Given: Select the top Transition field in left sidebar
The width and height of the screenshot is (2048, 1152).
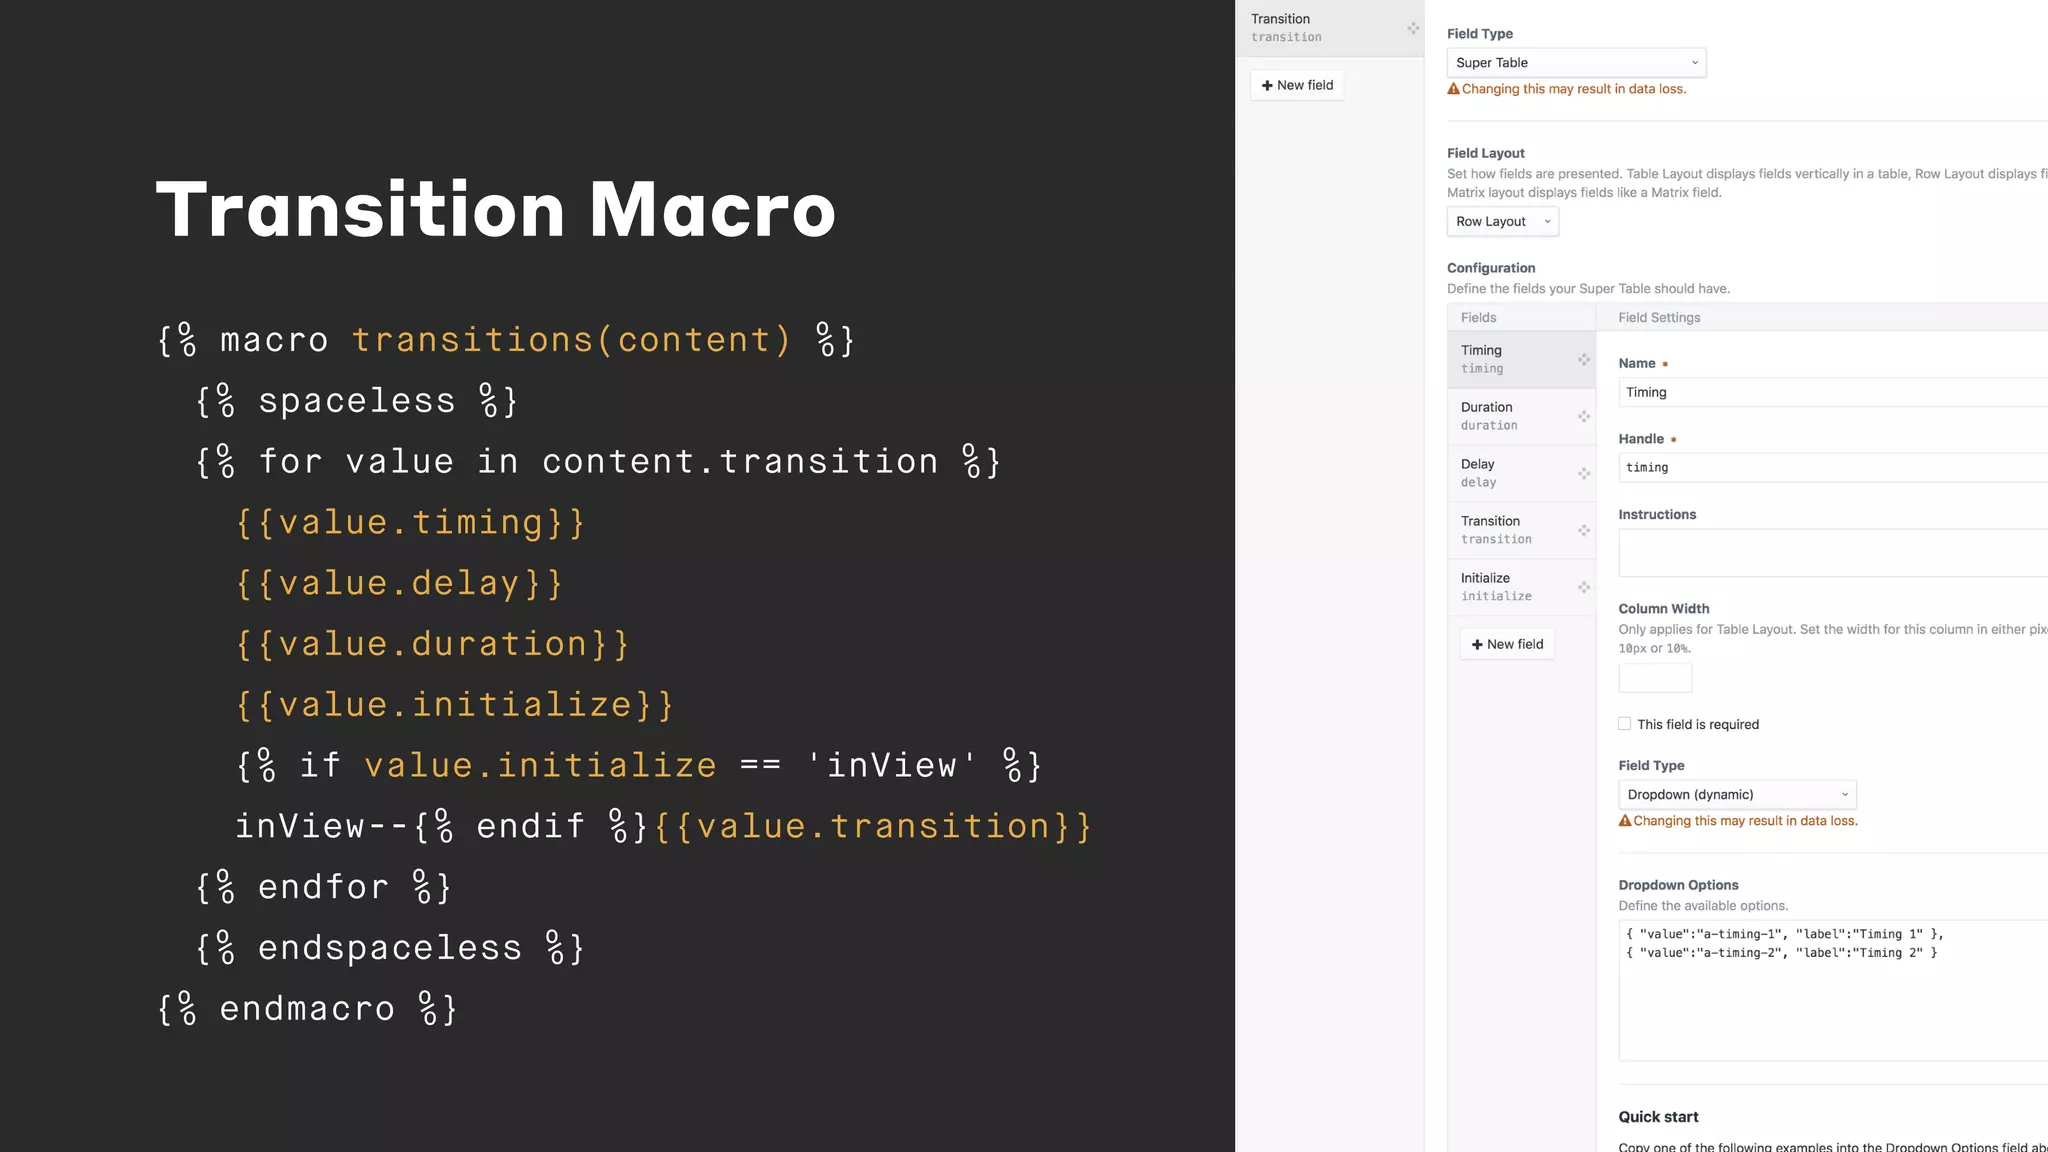Looking at the screenshot, I should (x=1330, y=28).
